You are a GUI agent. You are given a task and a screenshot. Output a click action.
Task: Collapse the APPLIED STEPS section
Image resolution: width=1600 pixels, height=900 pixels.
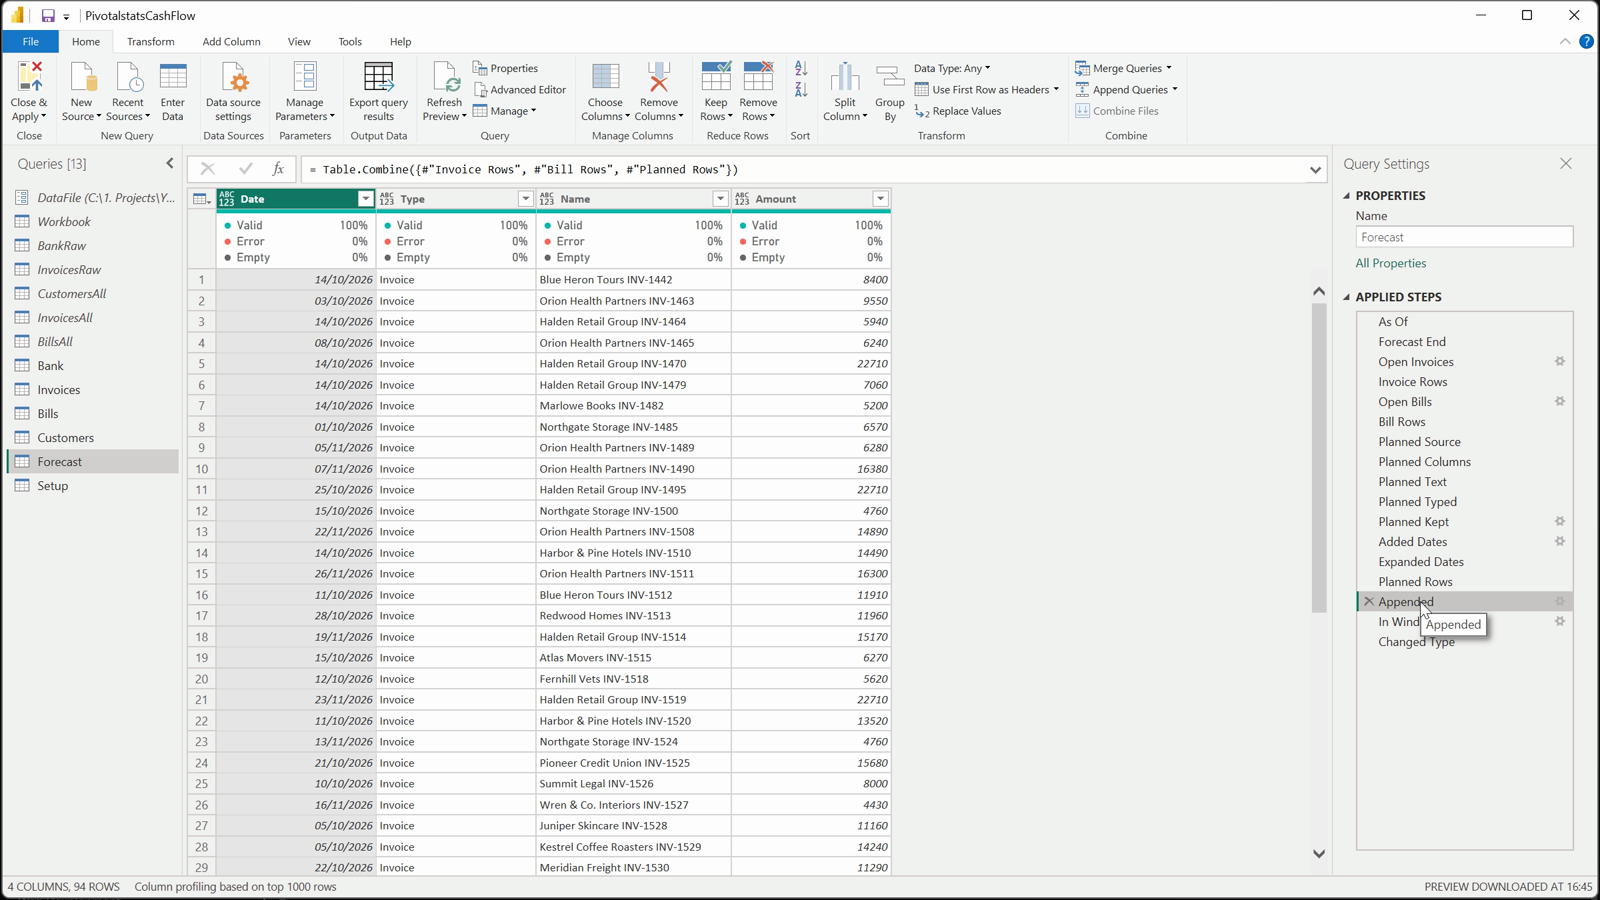pyautogui.click(x=1346, y=297)
